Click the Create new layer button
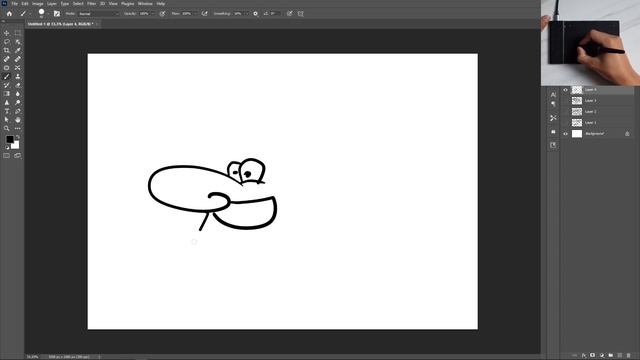This screenshot has width=640, height=360. [x=620, y=356]
